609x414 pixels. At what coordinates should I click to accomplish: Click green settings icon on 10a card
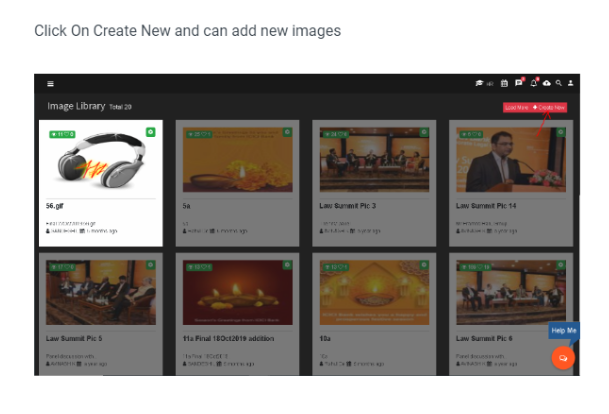pos(424,265)
